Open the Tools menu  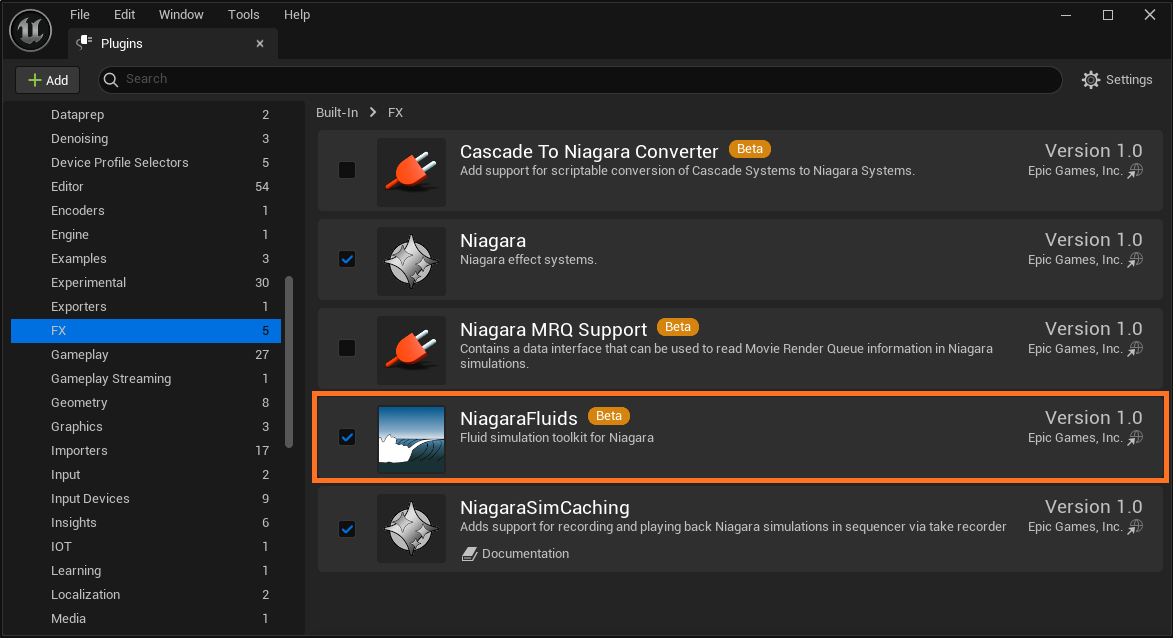[243, 14]
